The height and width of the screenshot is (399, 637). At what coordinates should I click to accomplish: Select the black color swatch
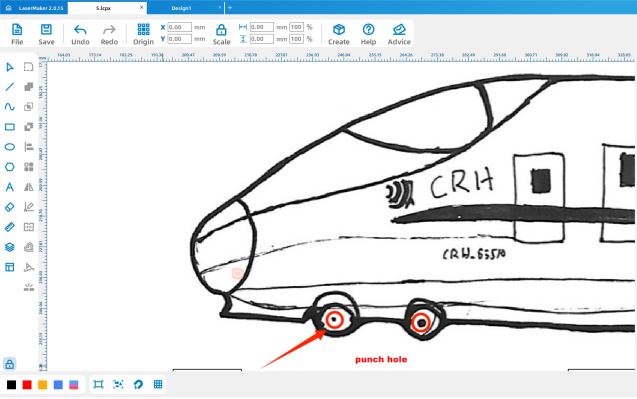pyautogui.click(x=11, y=384)
